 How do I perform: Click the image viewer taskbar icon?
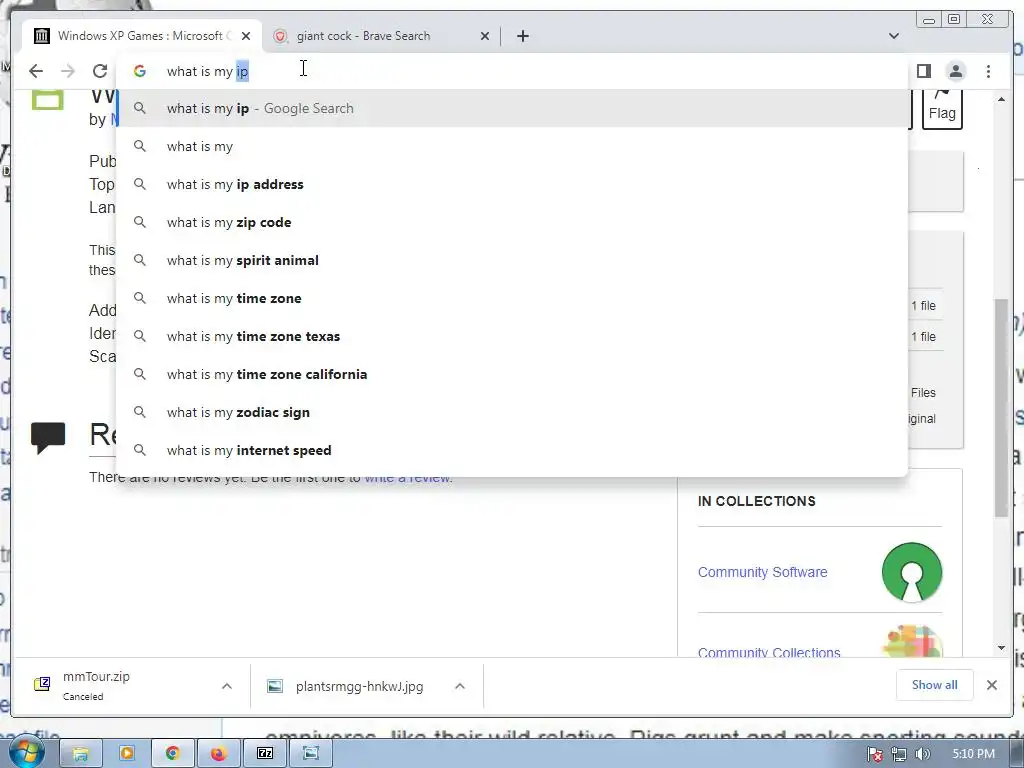311,754
